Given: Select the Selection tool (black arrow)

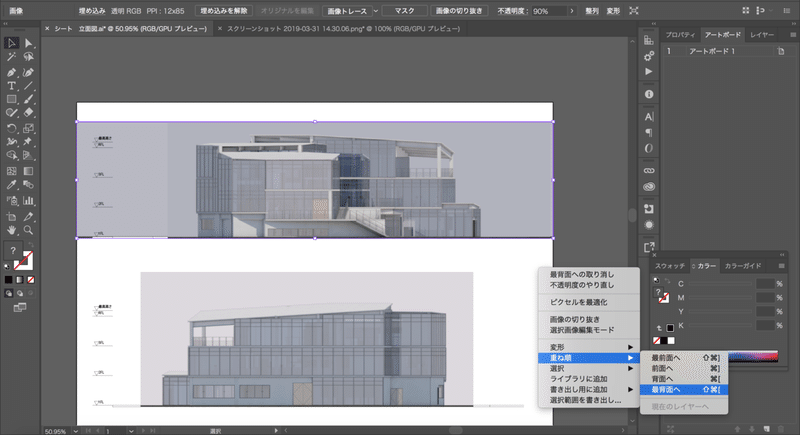Looking at the screenshot, I should point(11,43).
